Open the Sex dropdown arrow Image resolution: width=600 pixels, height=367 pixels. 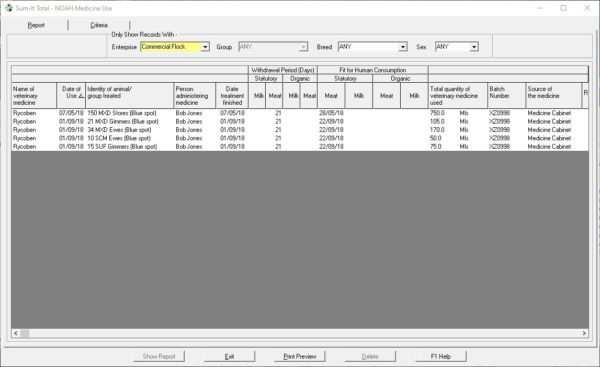tap(474, 47)
